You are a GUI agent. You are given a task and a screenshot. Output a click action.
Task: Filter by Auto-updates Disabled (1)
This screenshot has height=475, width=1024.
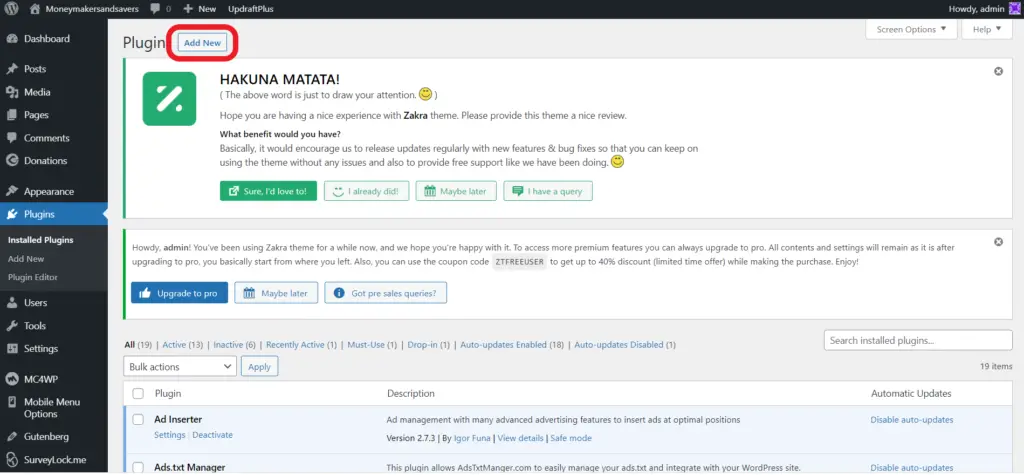(625, 344)
